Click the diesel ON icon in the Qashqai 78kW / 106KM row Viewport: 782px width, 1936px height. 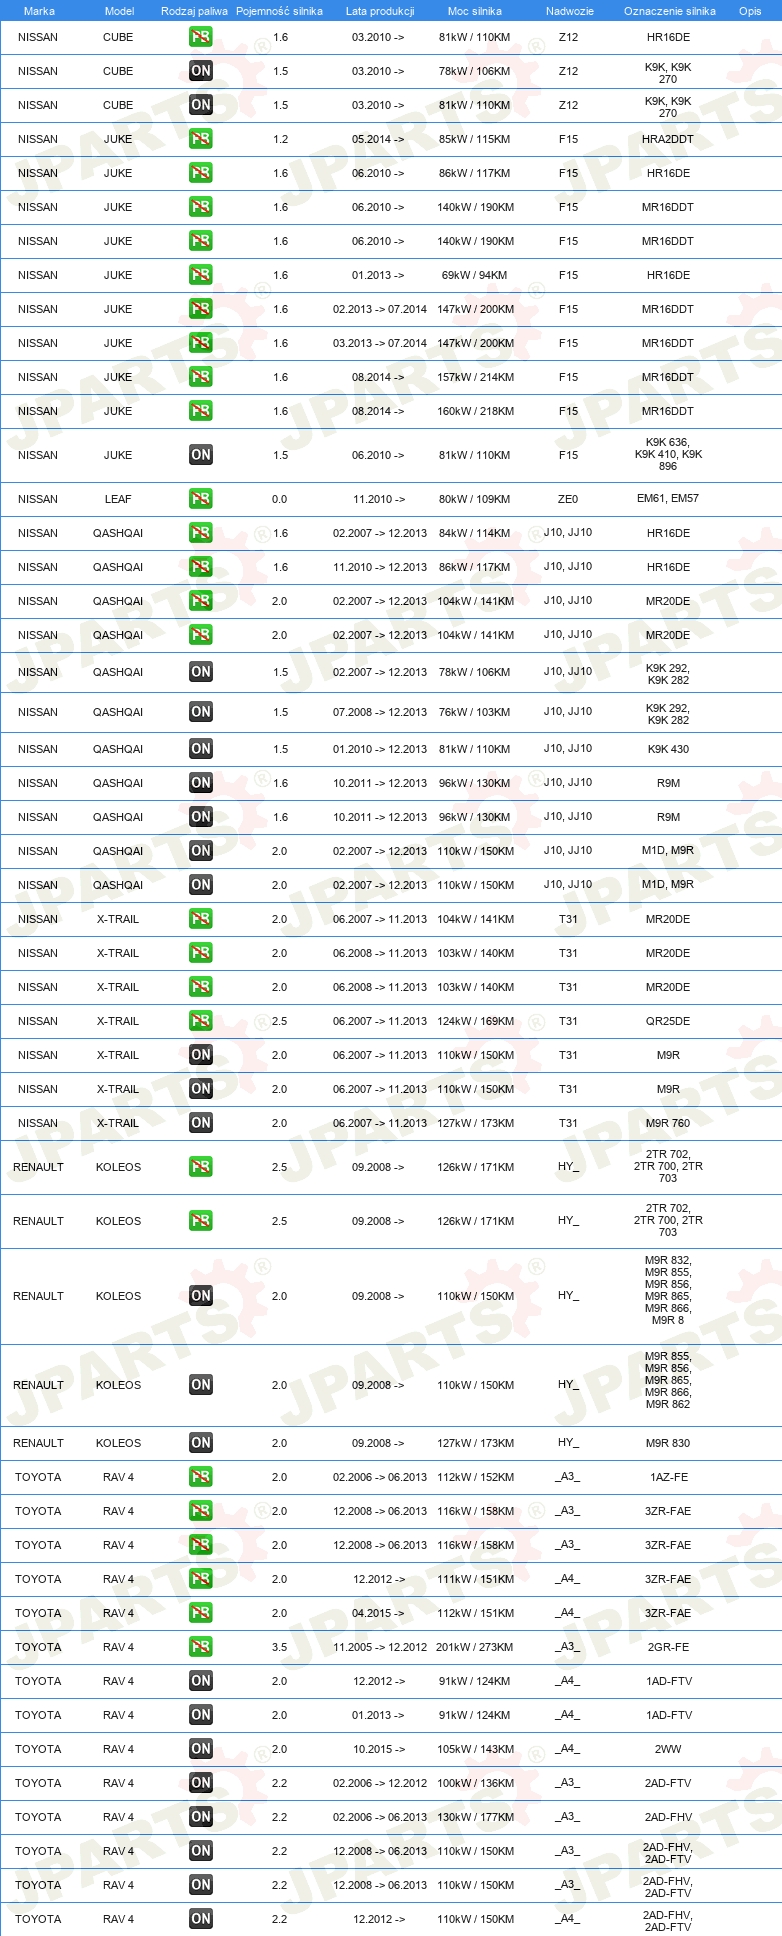coord(201,672)
